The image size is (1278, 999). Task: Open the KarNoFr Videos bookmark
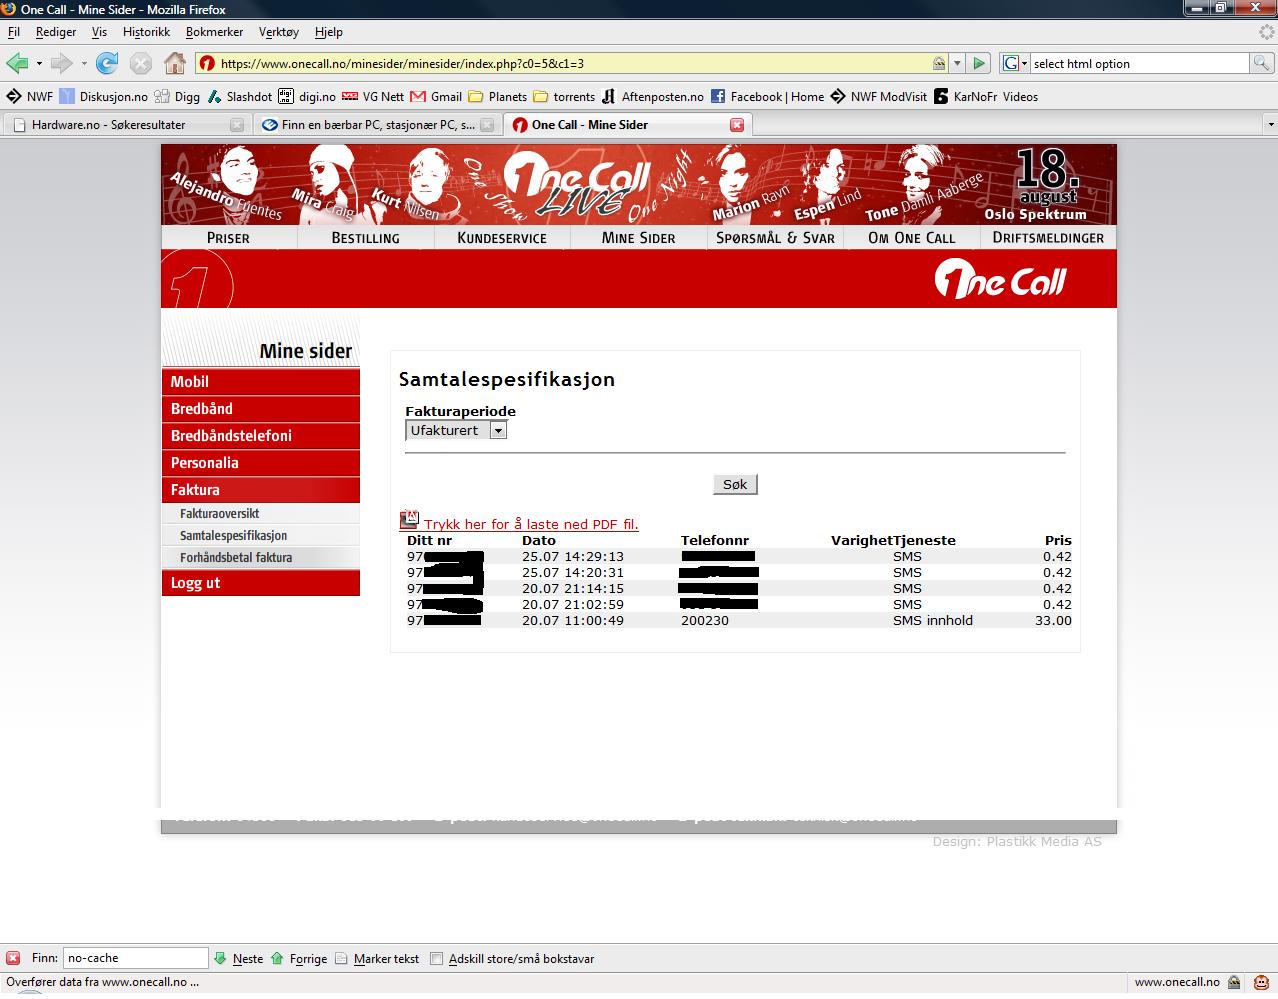tap(986, 97)
